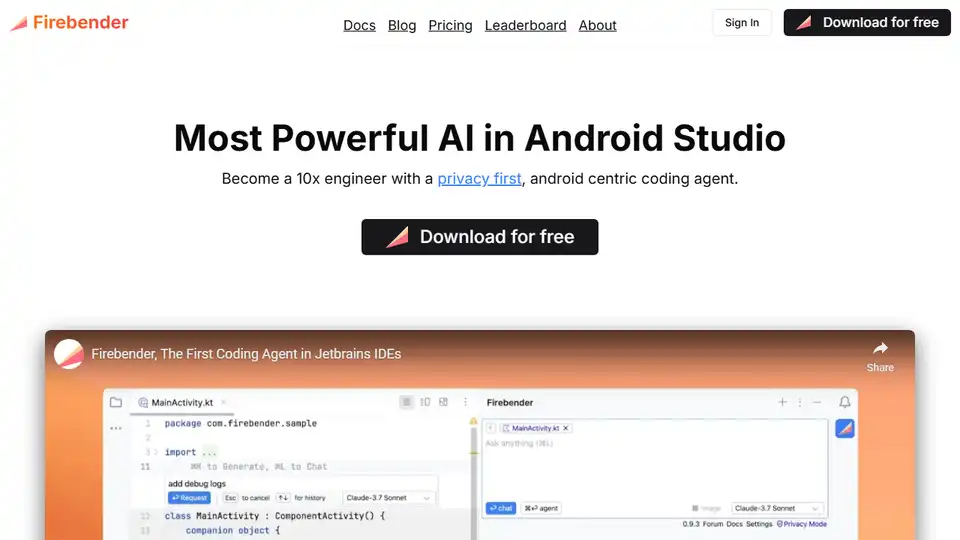The height and width of the screenshot is (540, 960).
Task: Open the editor's vertical dots options menu
Action: [465, 402]
